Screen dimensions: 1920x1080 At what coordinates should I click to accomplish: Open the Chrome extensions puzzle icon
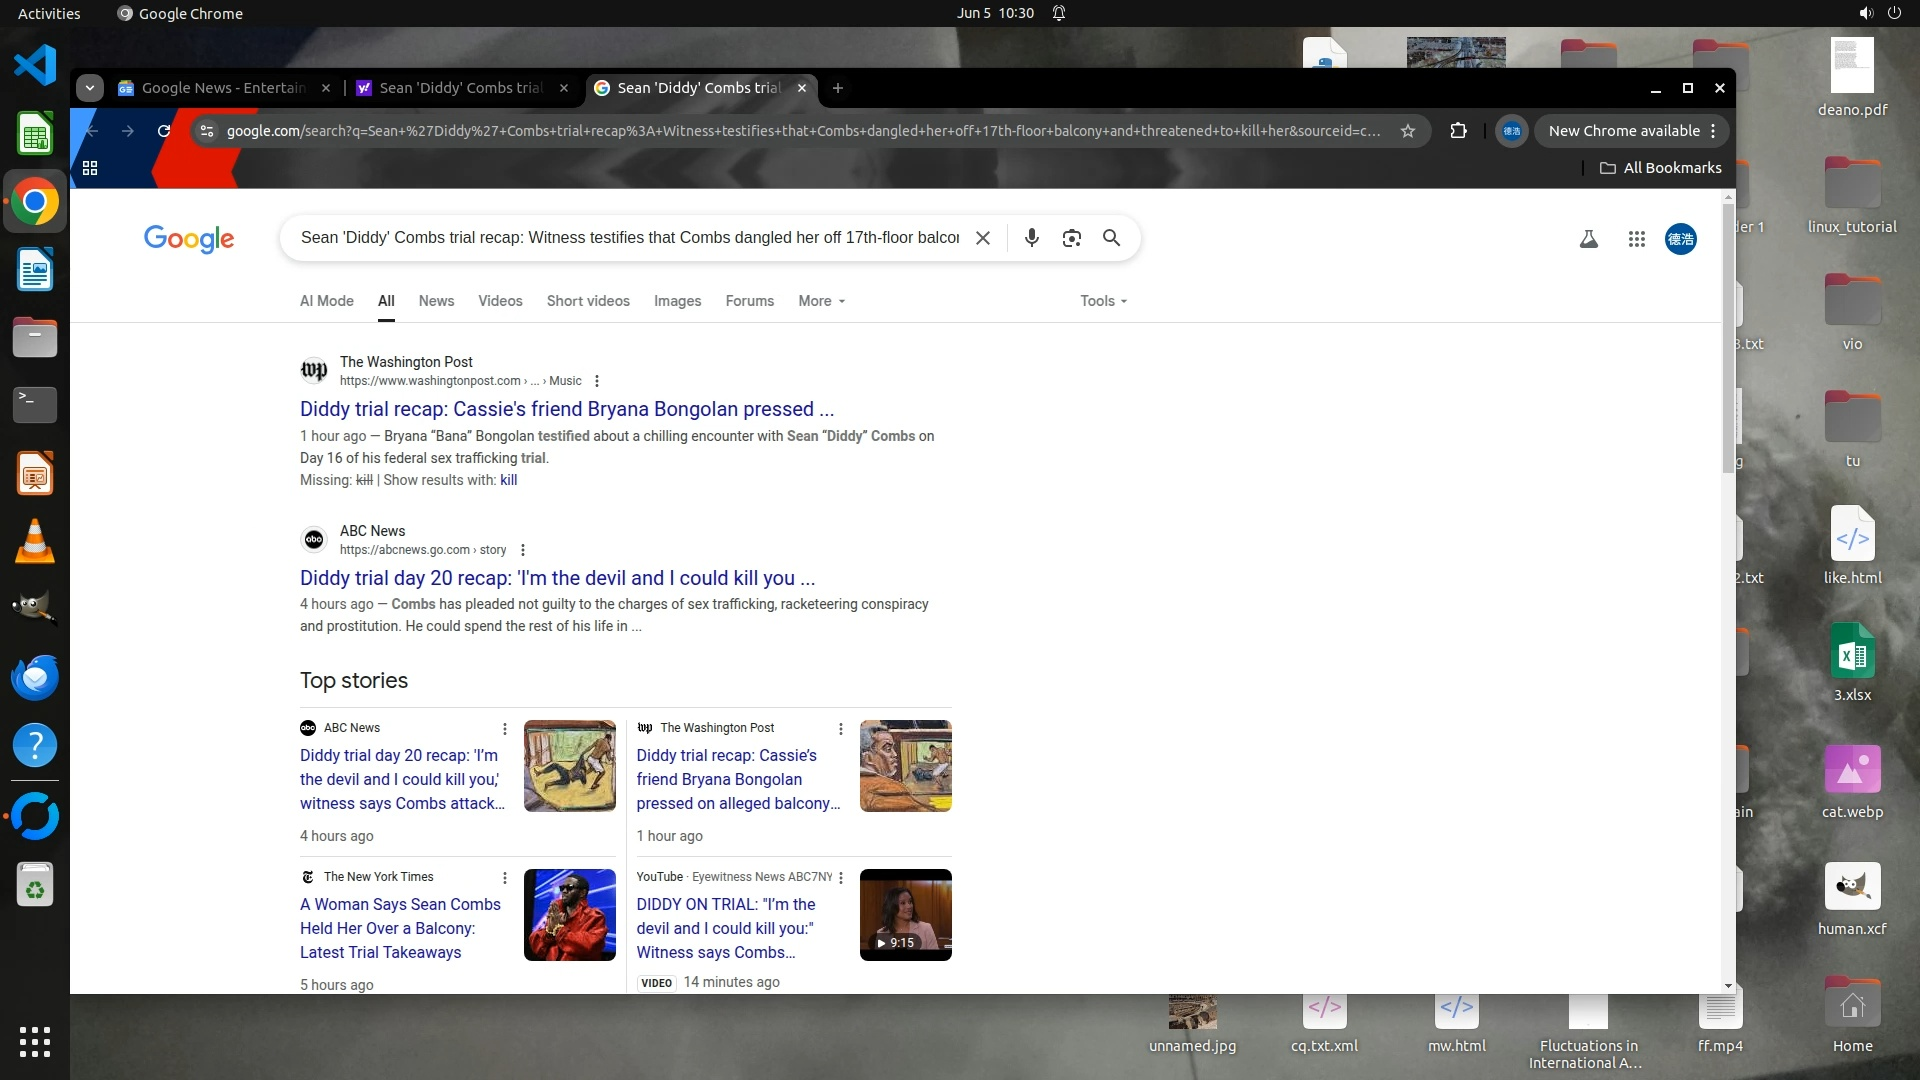(1458, 131)
